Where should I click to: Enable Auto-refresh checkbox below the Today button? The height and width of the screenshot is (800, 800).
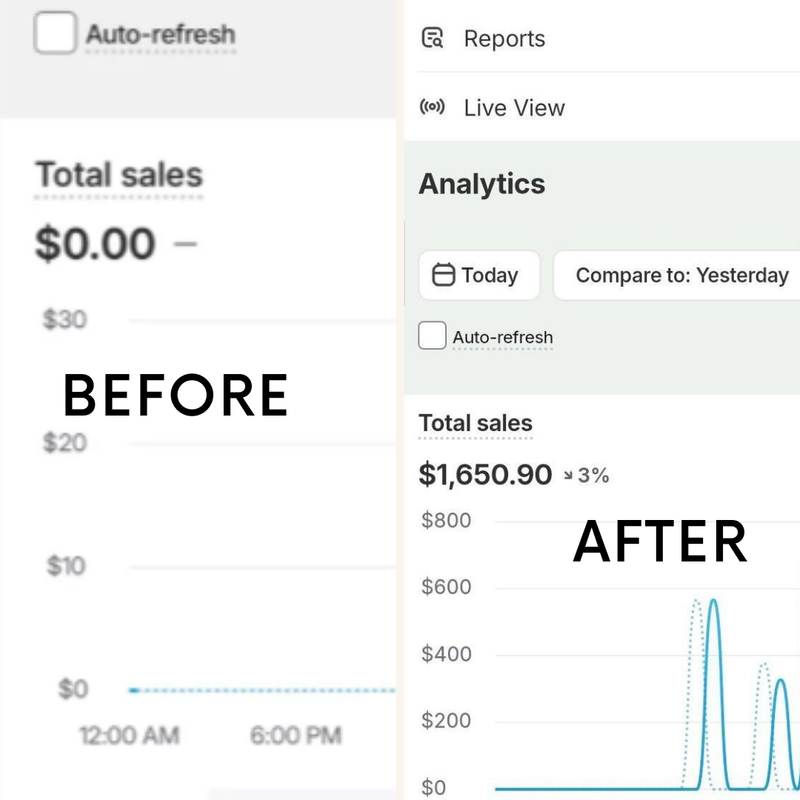tap(432, 336)
